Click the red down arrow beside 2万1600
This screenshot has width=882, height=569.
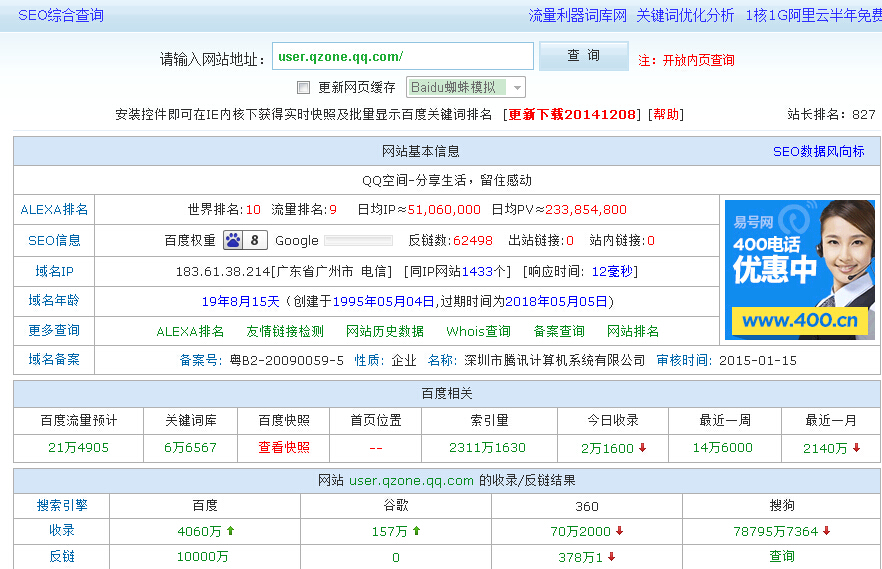point(642,448)
